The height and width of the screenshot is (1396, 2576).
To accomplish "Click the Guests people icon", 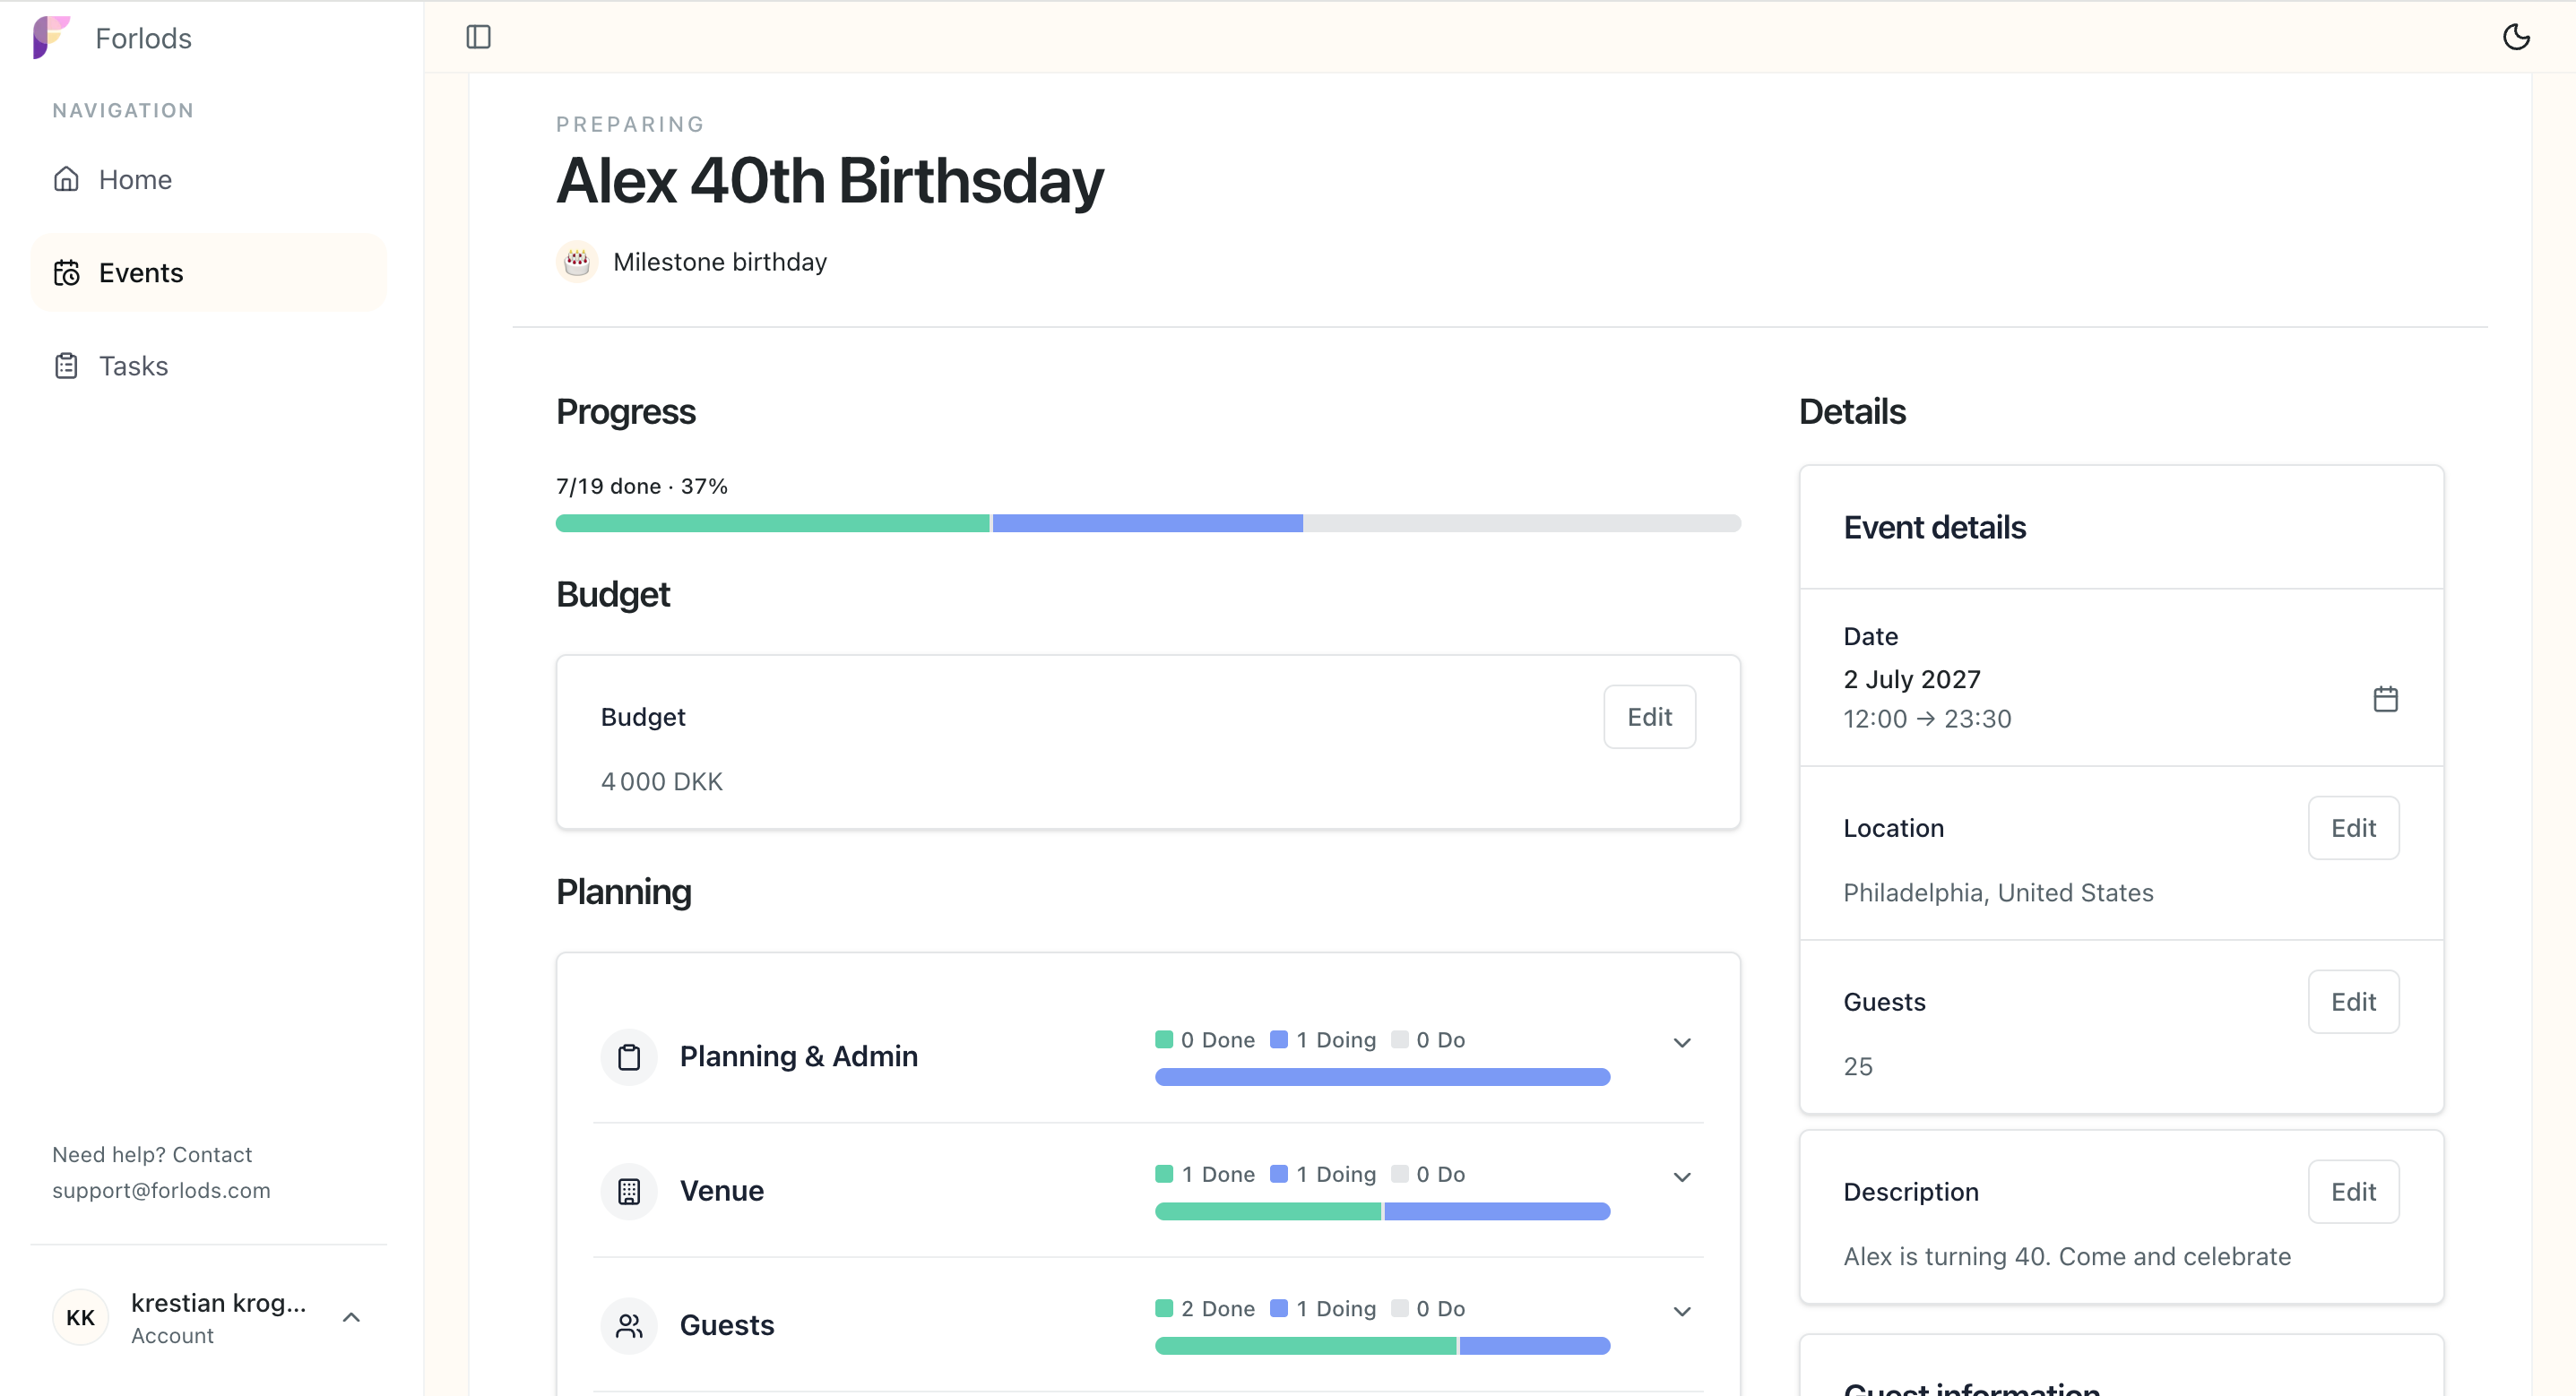I will pyautogui.click(x=629, y=1326).
